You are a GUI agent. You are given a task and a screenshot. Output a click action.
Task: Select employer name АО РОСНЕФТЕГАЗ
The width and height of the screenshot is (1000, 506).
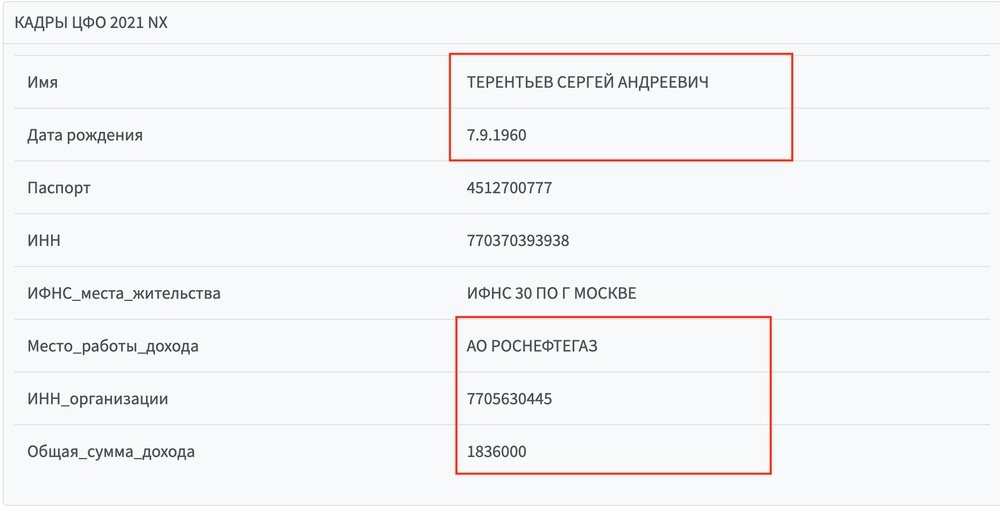click(532, 347)
